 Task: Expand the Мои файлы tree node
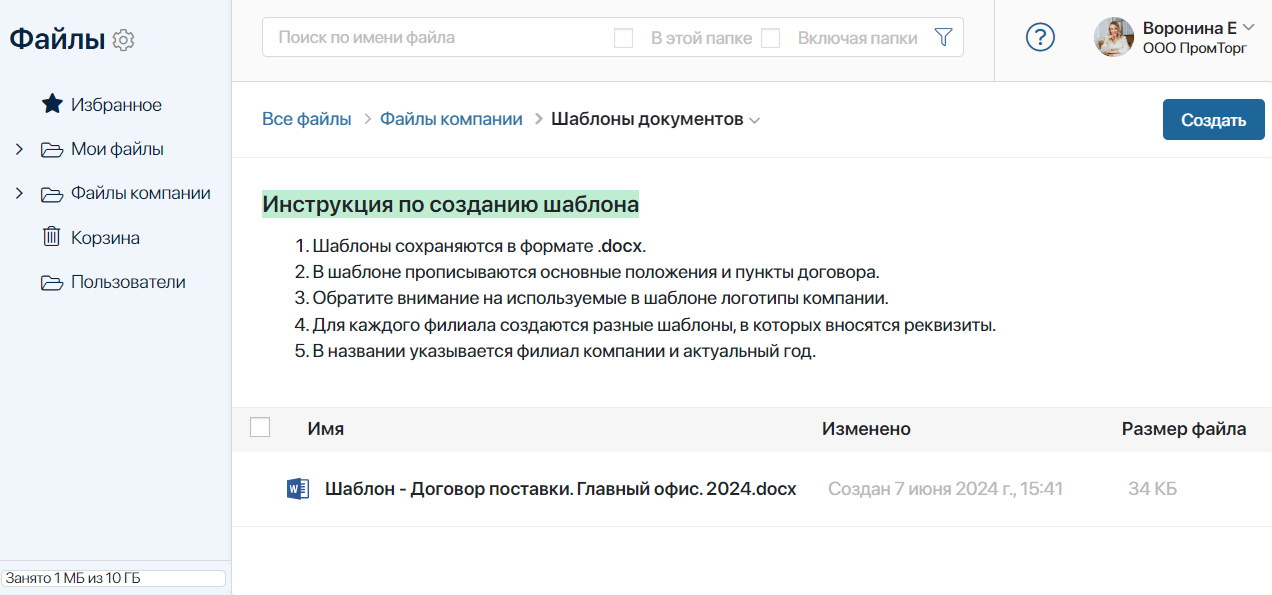coord(19,150)
